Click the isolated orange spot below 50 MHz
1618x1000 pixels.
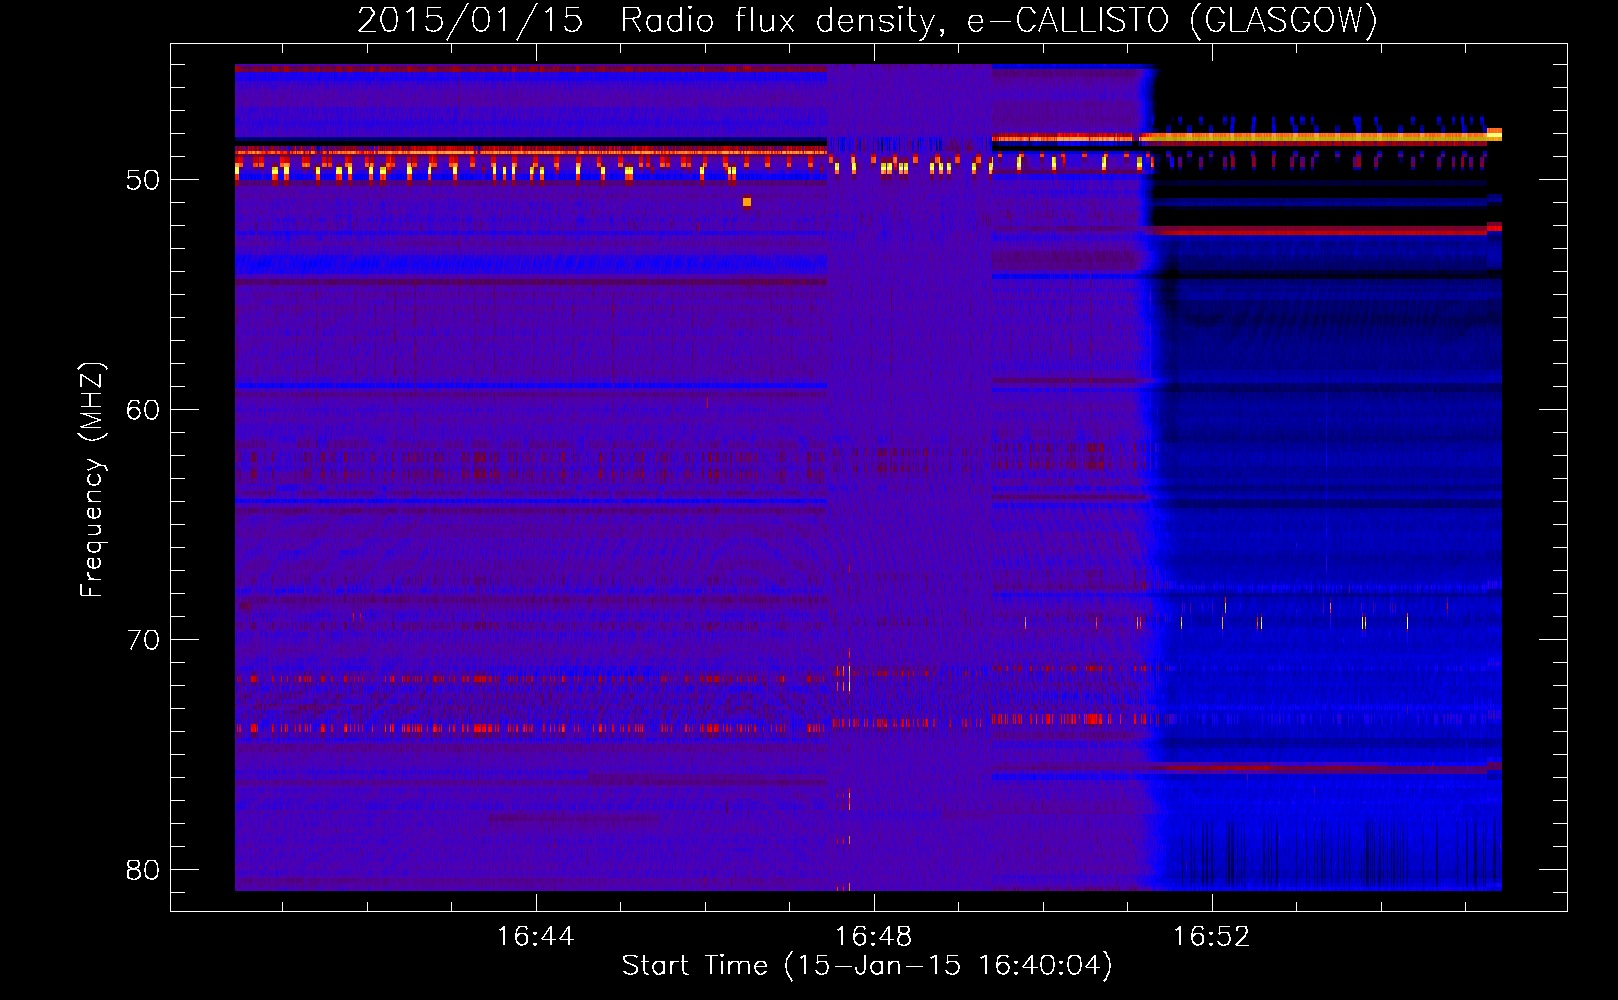tap(747, 202)
